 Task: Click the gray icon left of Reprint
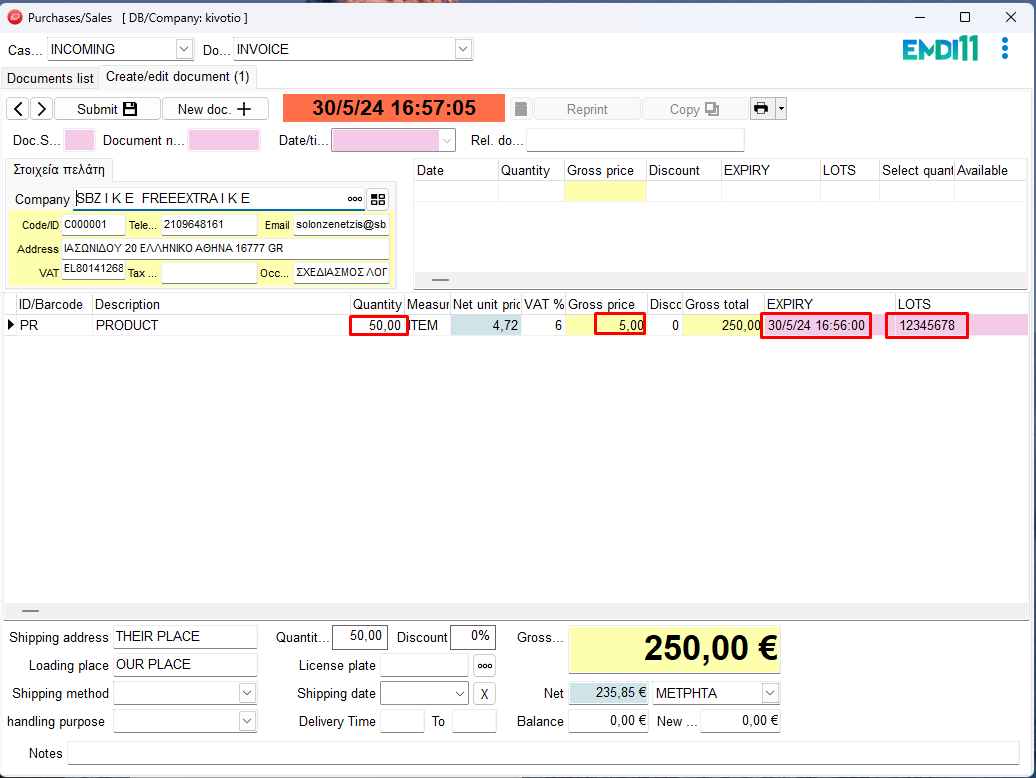520,109
